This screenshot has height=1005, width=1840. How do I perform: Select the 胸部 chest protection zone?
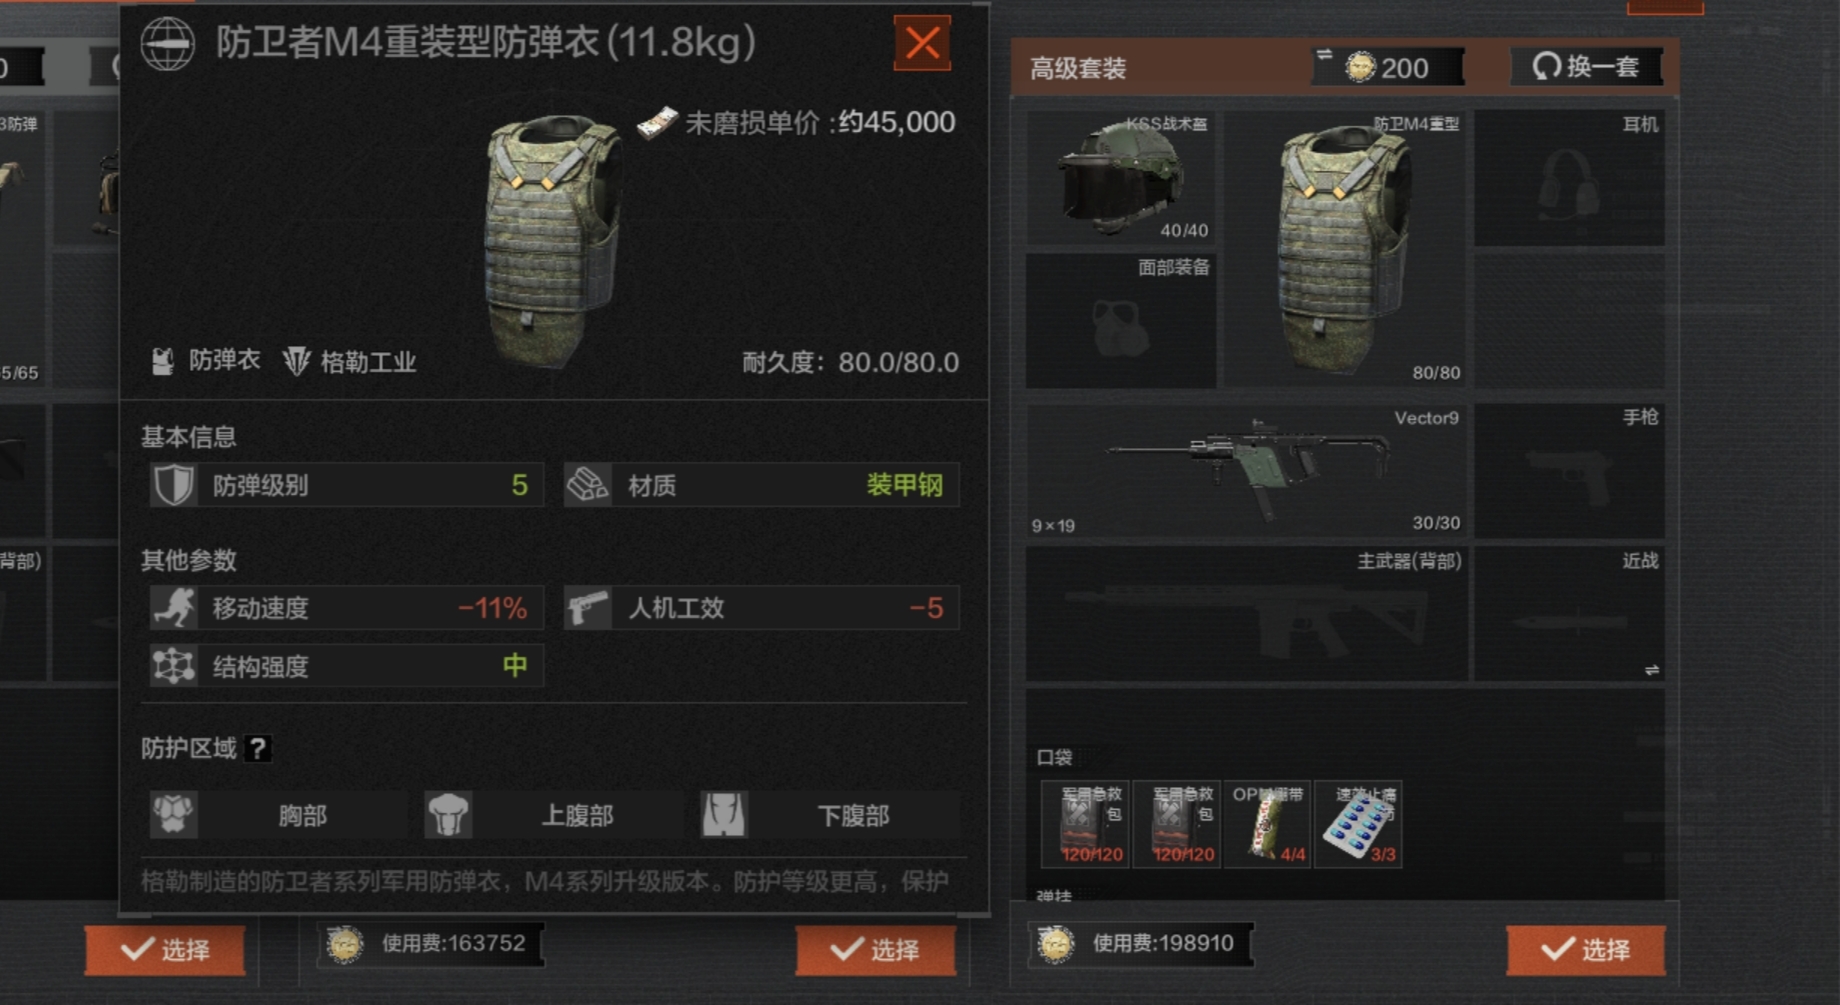pyautogui.click(x=276, y=815)
